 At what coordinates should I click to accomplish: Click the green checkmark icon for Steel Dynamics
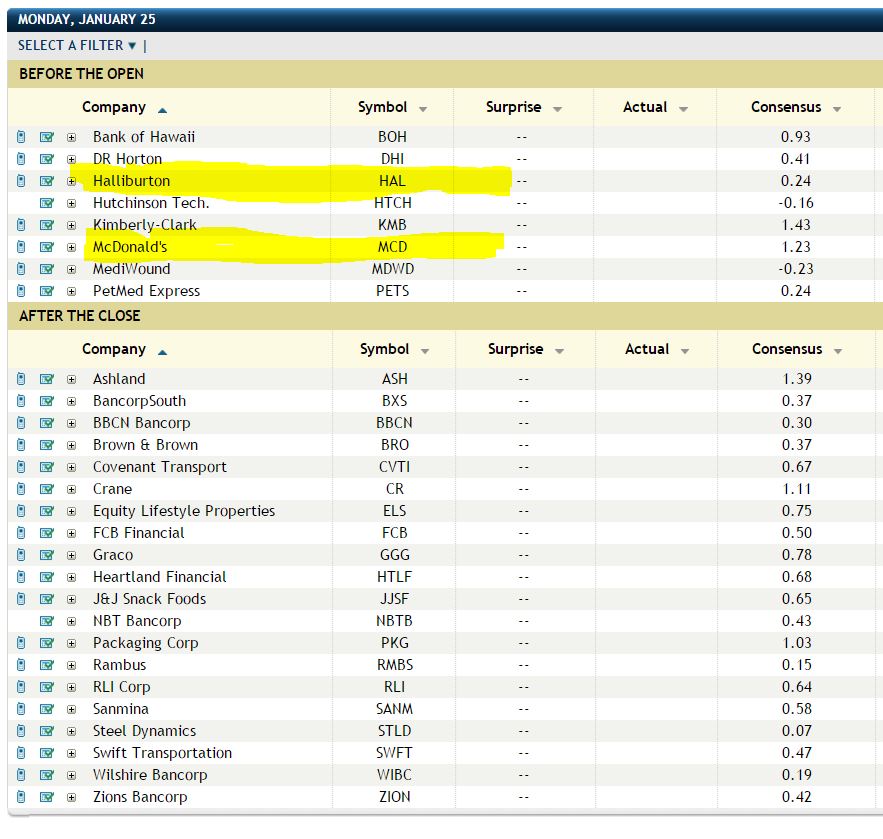pos(47,731)
